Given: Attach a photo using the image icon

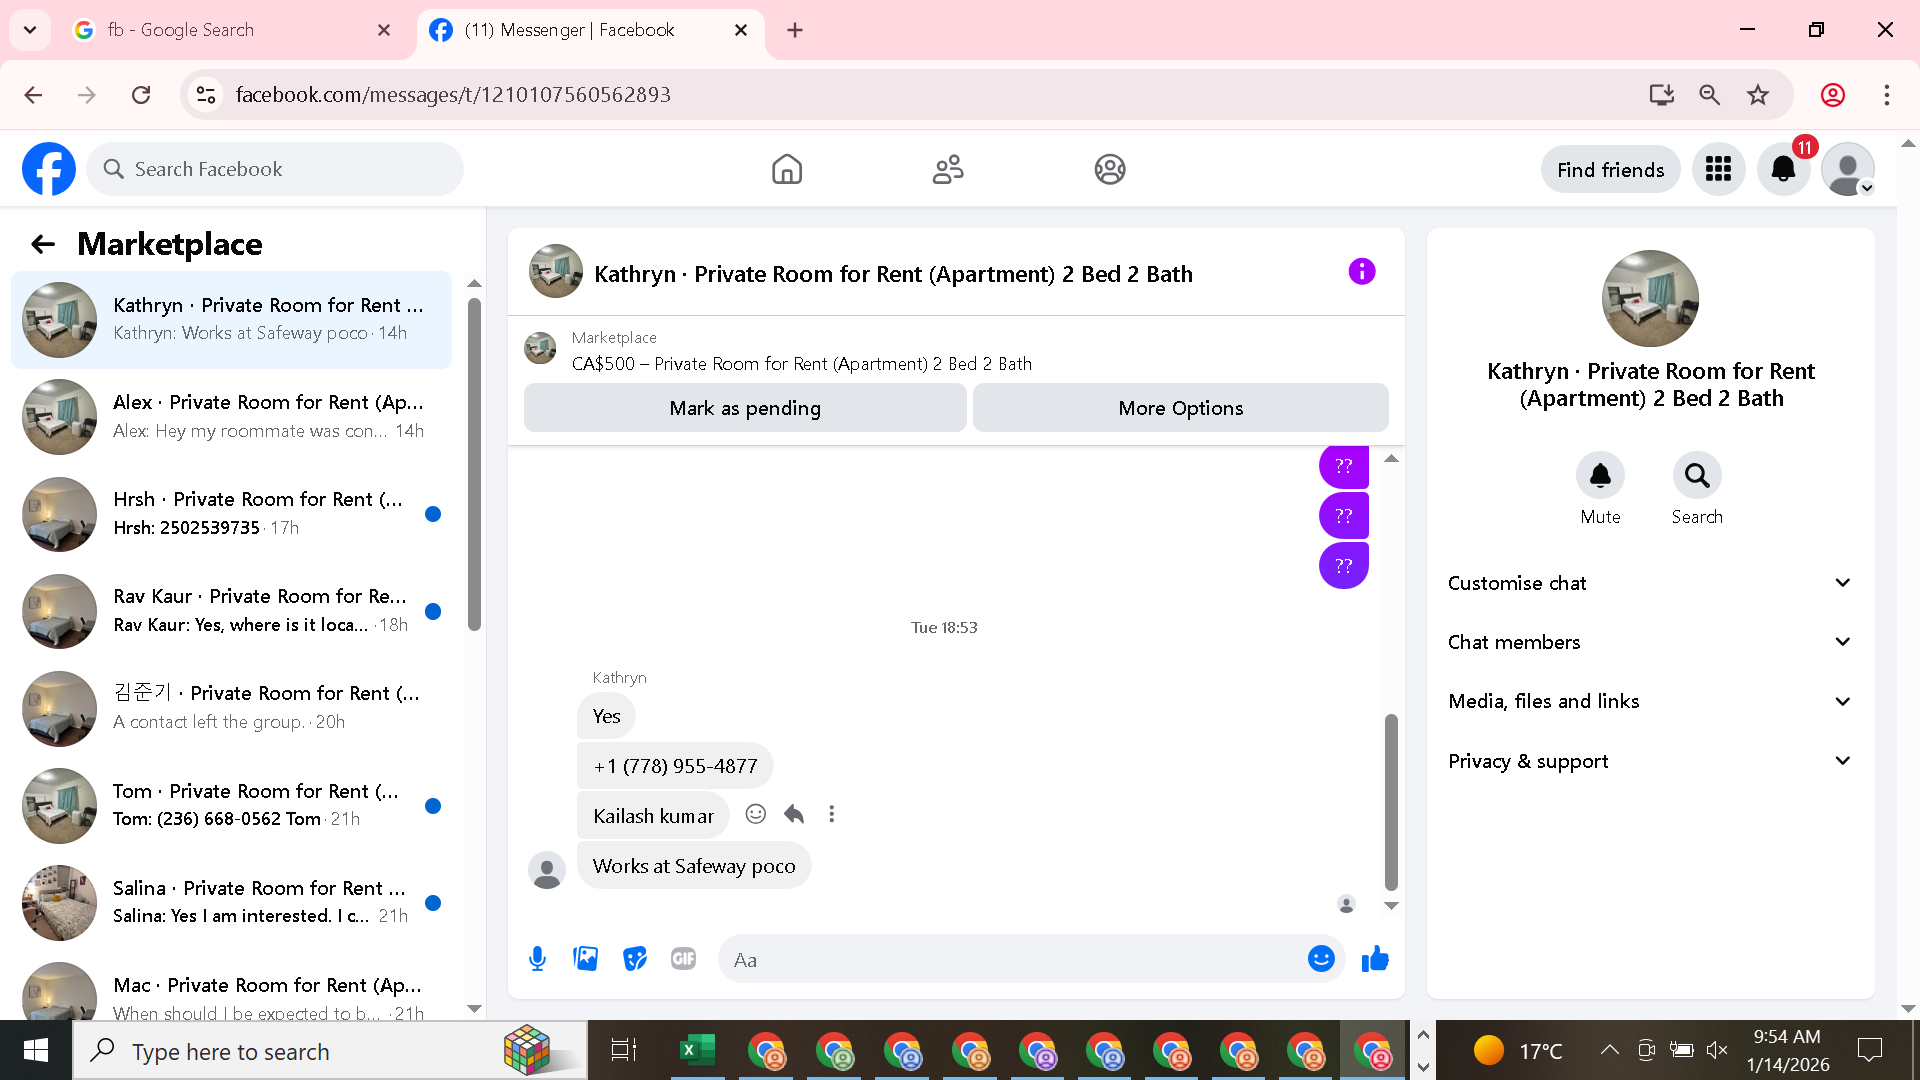Looking at the screenshot, I should click(x=586, y=960).
